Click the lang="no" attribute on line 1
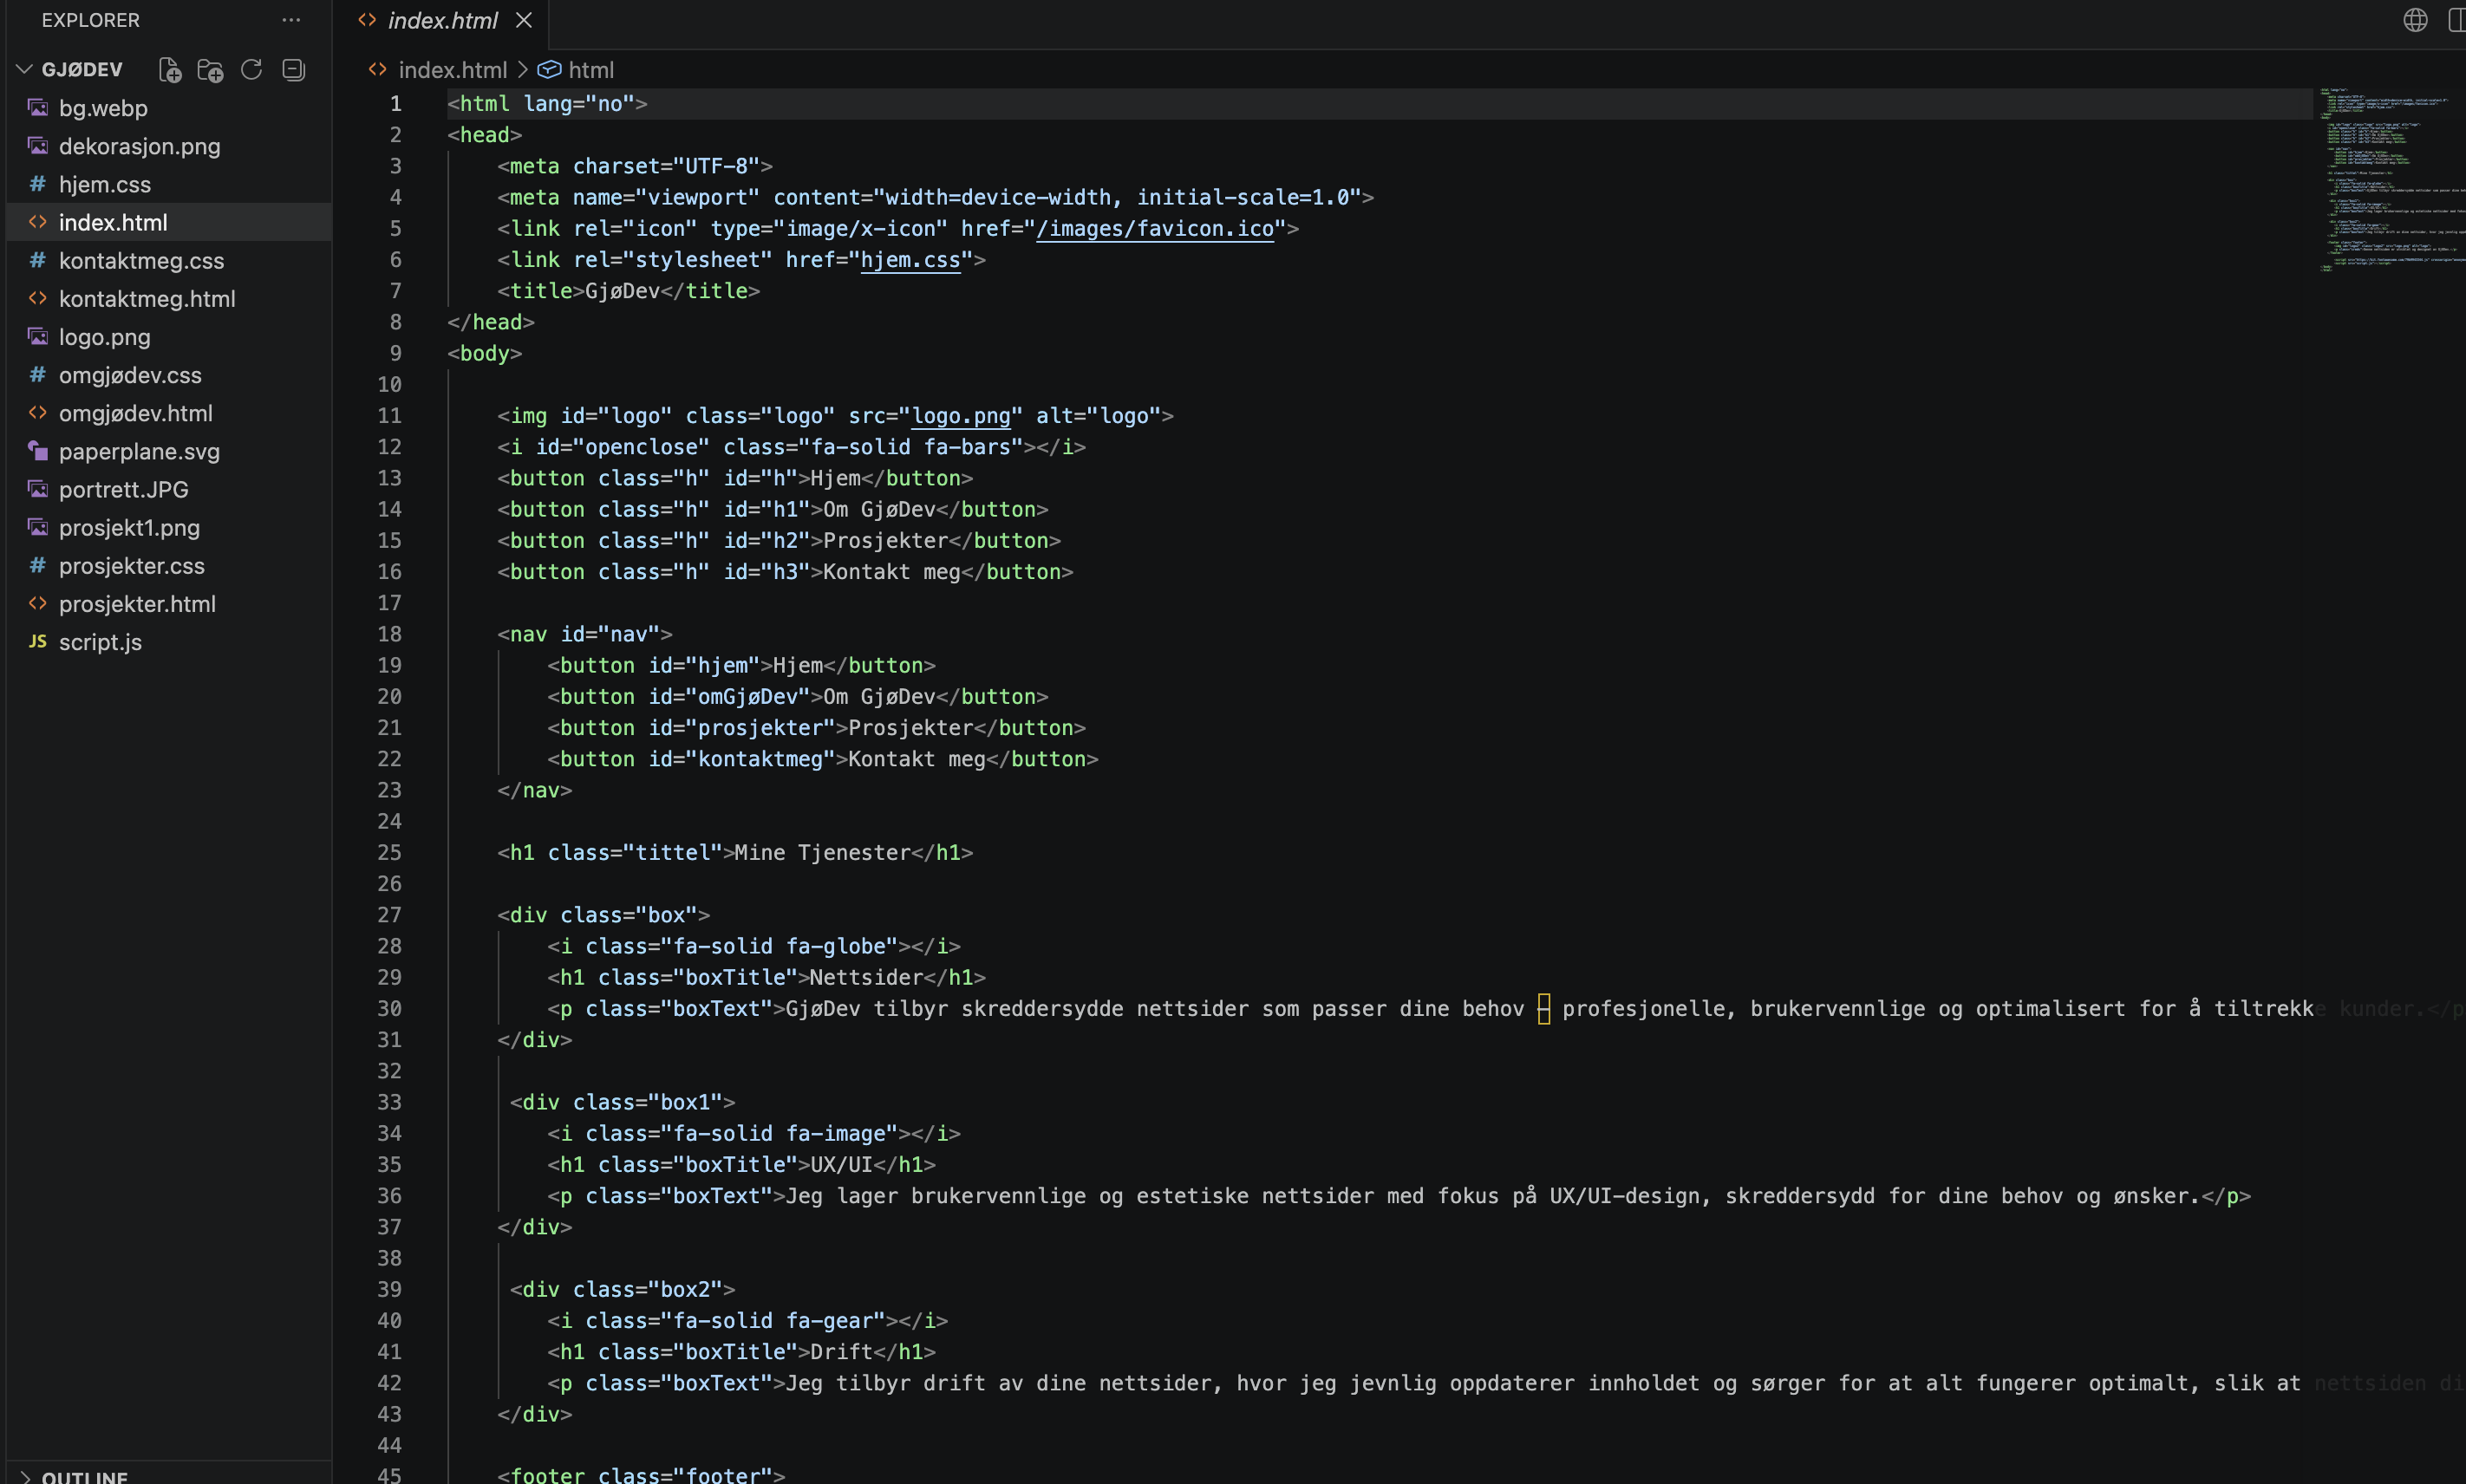 [x=579, y=104]
